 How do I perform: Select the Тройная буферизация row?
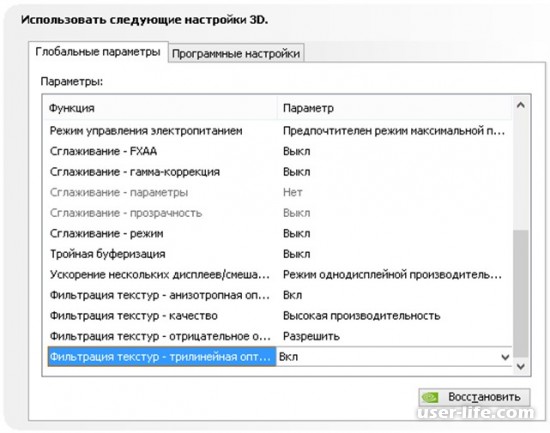pyautogui.click(x=280, y=254)
